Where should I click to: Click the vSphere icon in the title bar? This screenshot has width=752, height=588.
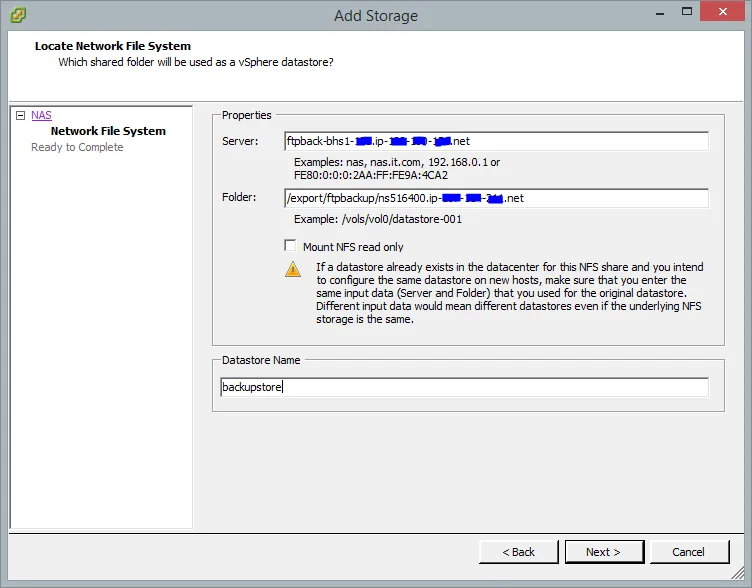18,15
